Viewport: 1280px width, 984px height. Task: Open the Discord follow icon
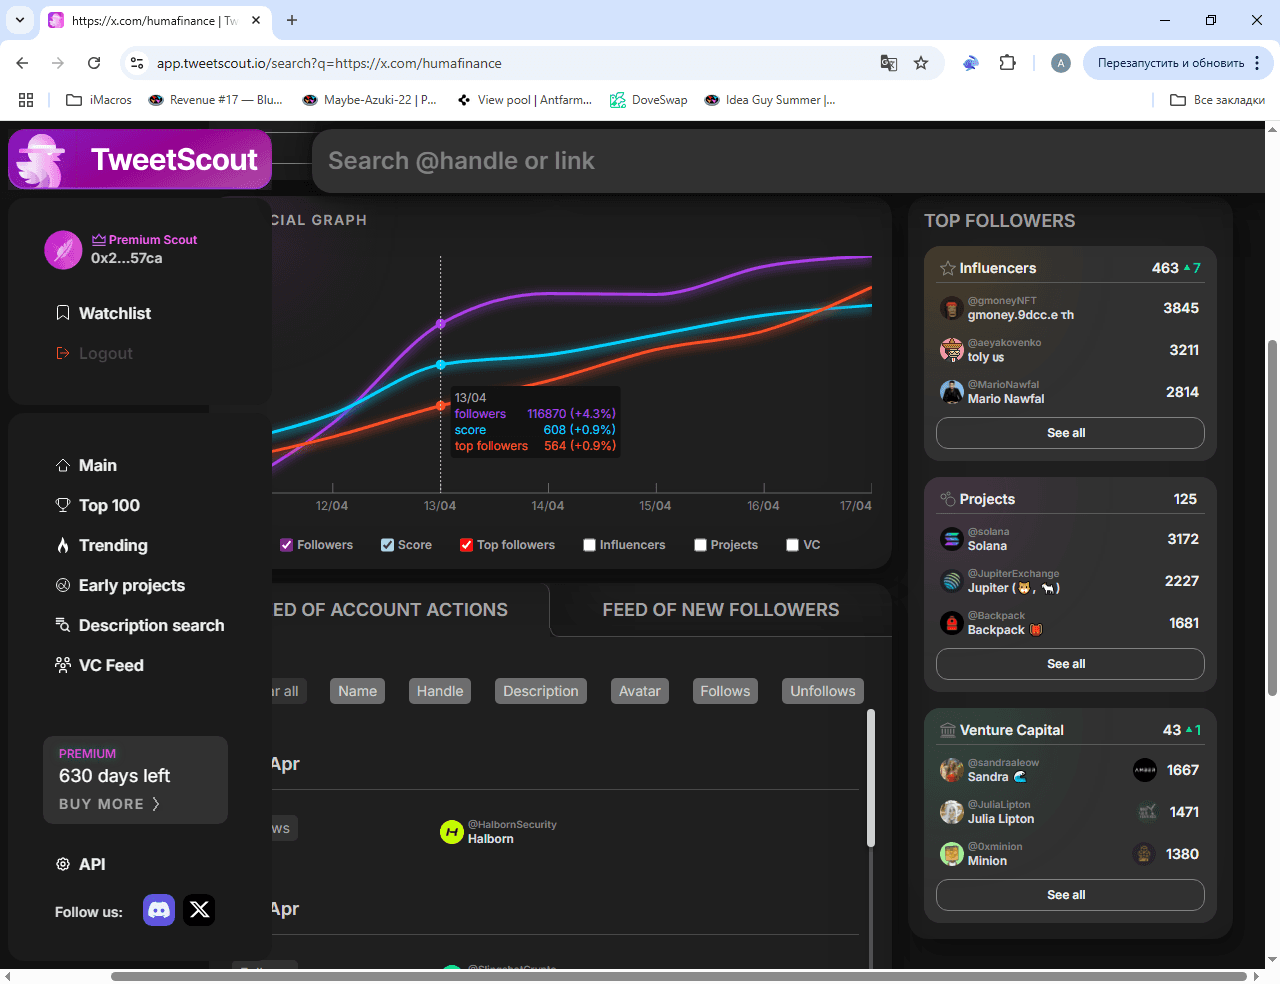tap(159, 910)
